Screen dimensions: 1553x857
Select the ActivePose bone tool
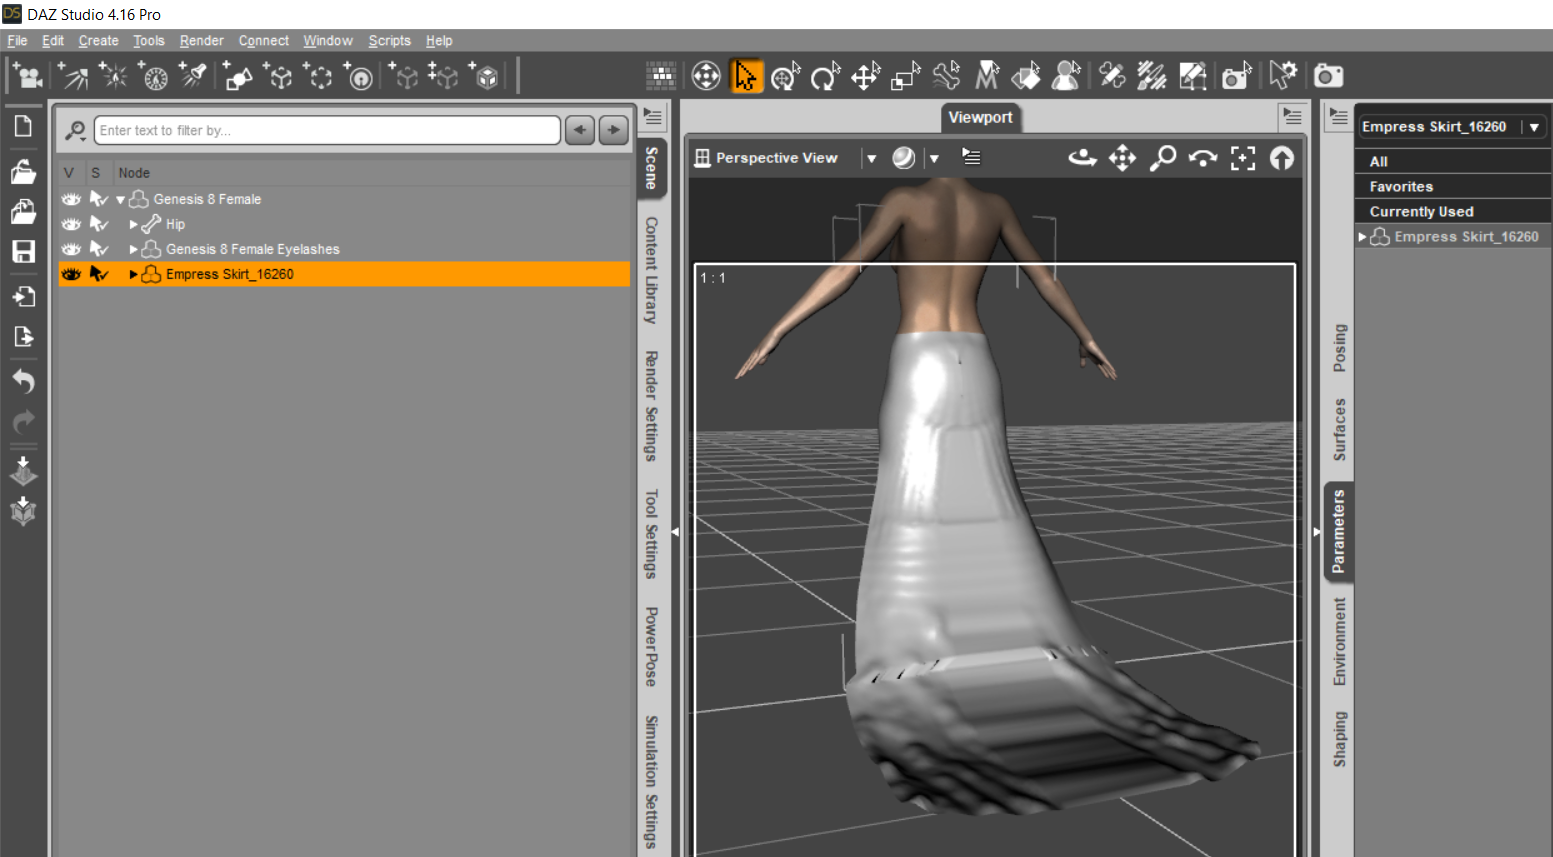point(946,76)
